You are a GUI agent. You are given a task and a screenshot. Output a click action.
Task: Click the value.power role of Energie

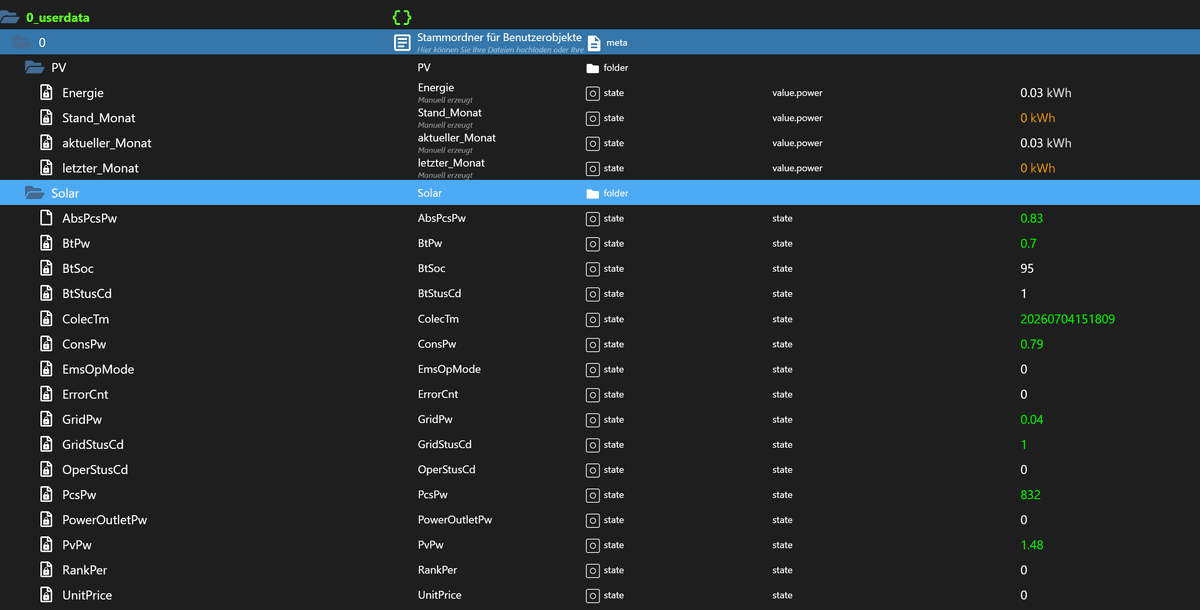[x=797, y=93]
